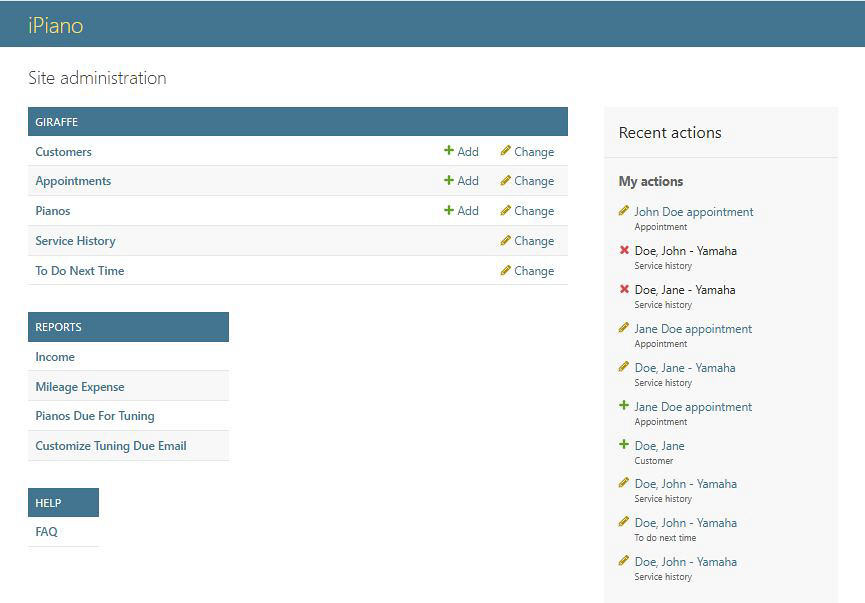Click the plus icon beside Appointments Add
The image size is (865, 603).
(x=449, y=181)
